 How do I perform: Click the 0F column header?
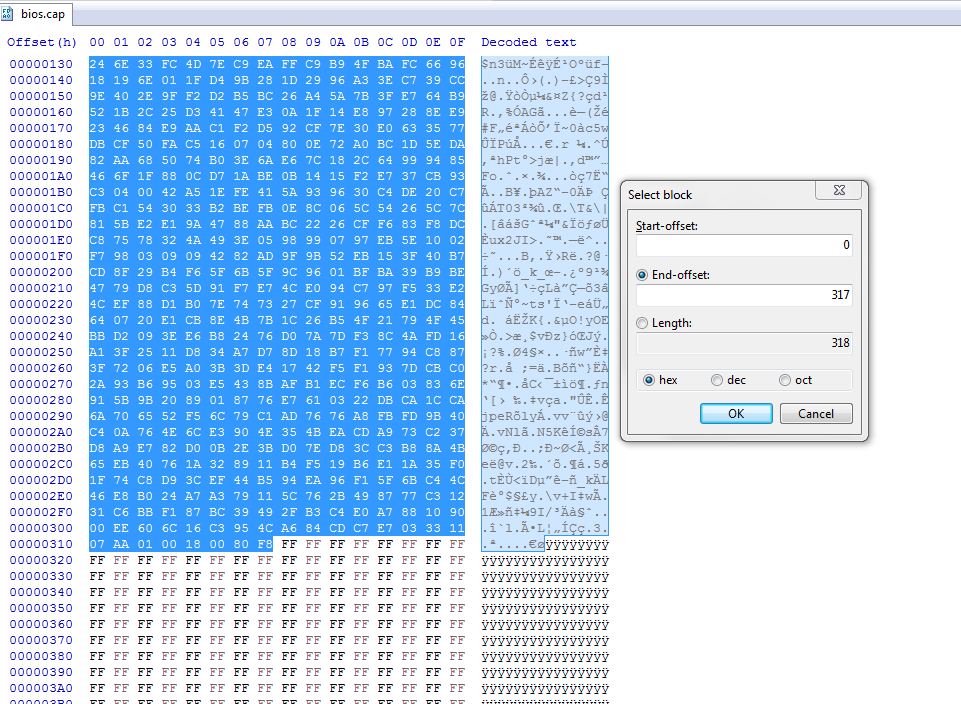tap(457, 42)
